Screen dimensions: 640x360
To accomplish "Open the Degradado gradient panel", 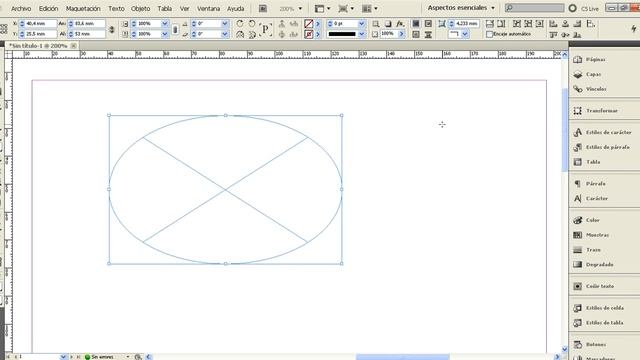I will (x=593, y=264).
